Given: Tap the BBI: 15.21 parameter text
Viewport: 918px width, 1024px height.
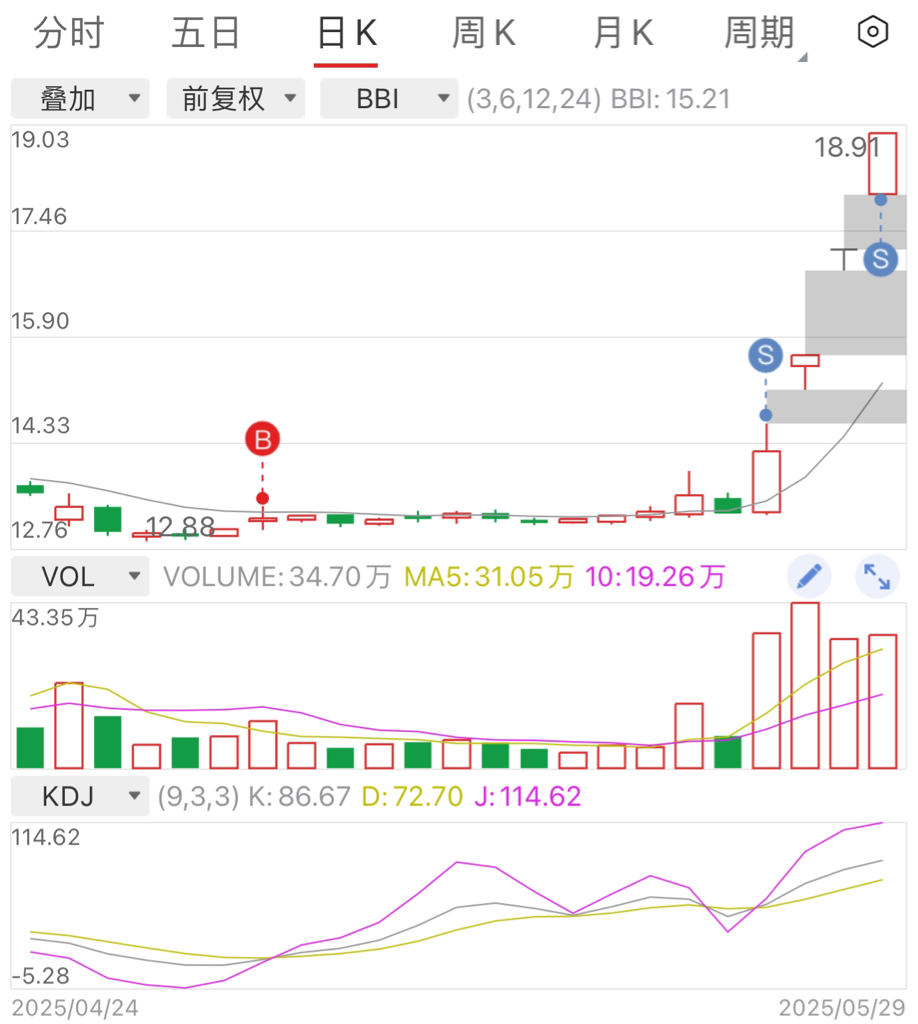Looking at the screenshot, I should coord(670,99).
